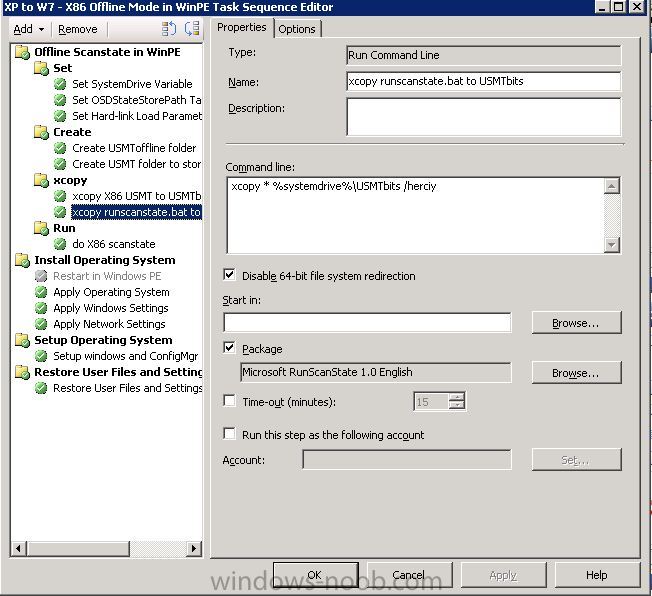
Task: Click the check icon beside xcopy X86 USMT step
Action: click(x=60, y=196)
